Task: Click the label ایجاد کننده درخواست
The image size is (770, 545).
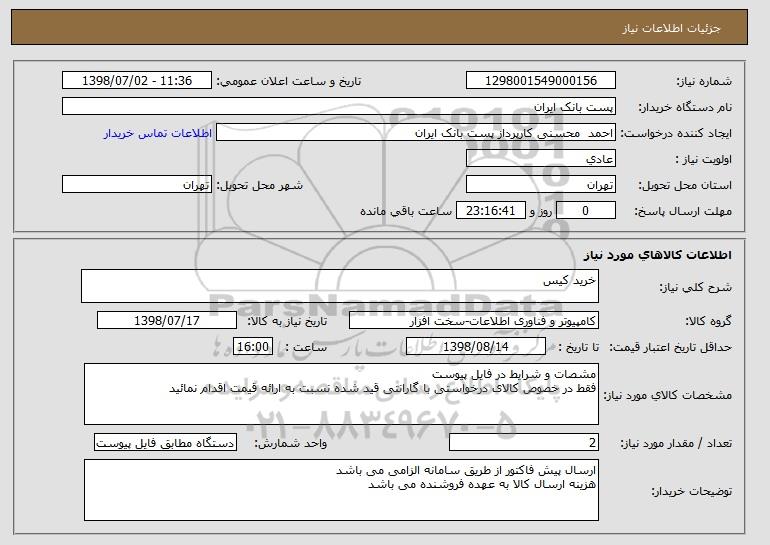Action: [x=676, y=133]
